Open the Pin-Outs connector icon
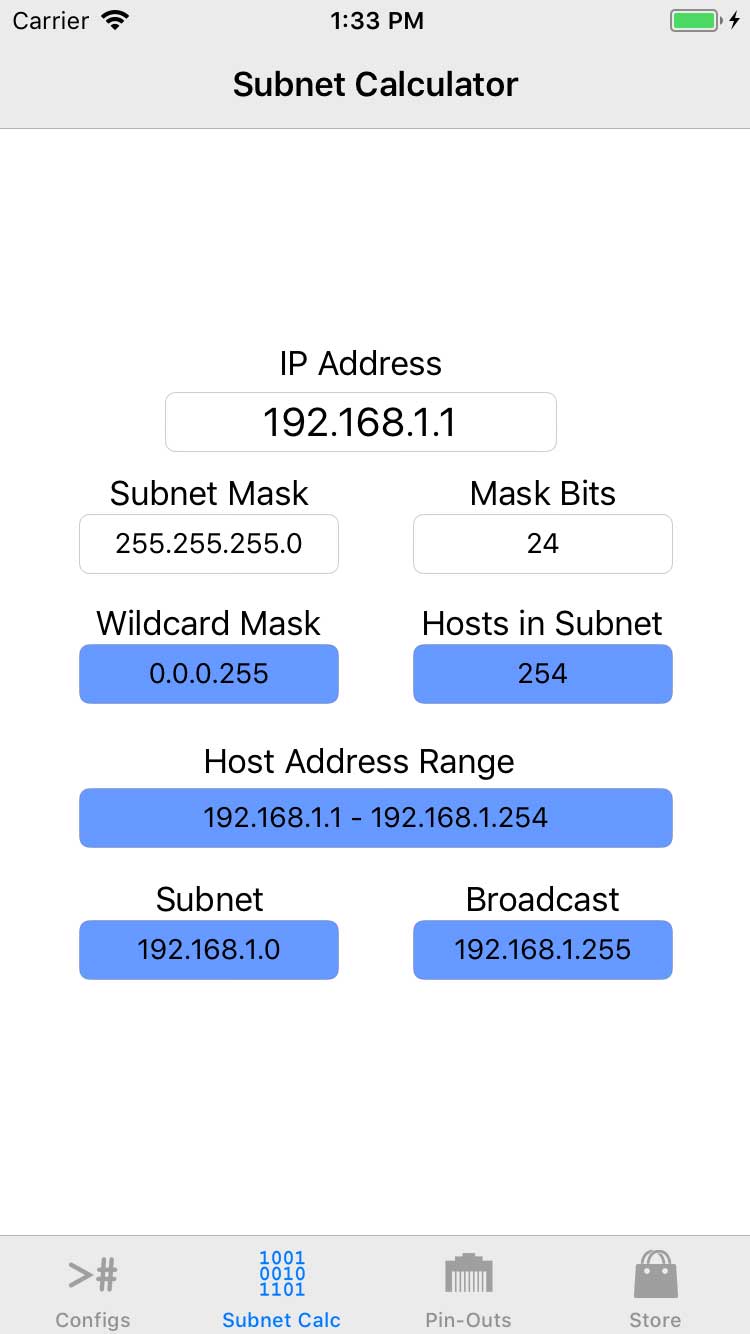 pyautogui.click(x=469, y=1273)
